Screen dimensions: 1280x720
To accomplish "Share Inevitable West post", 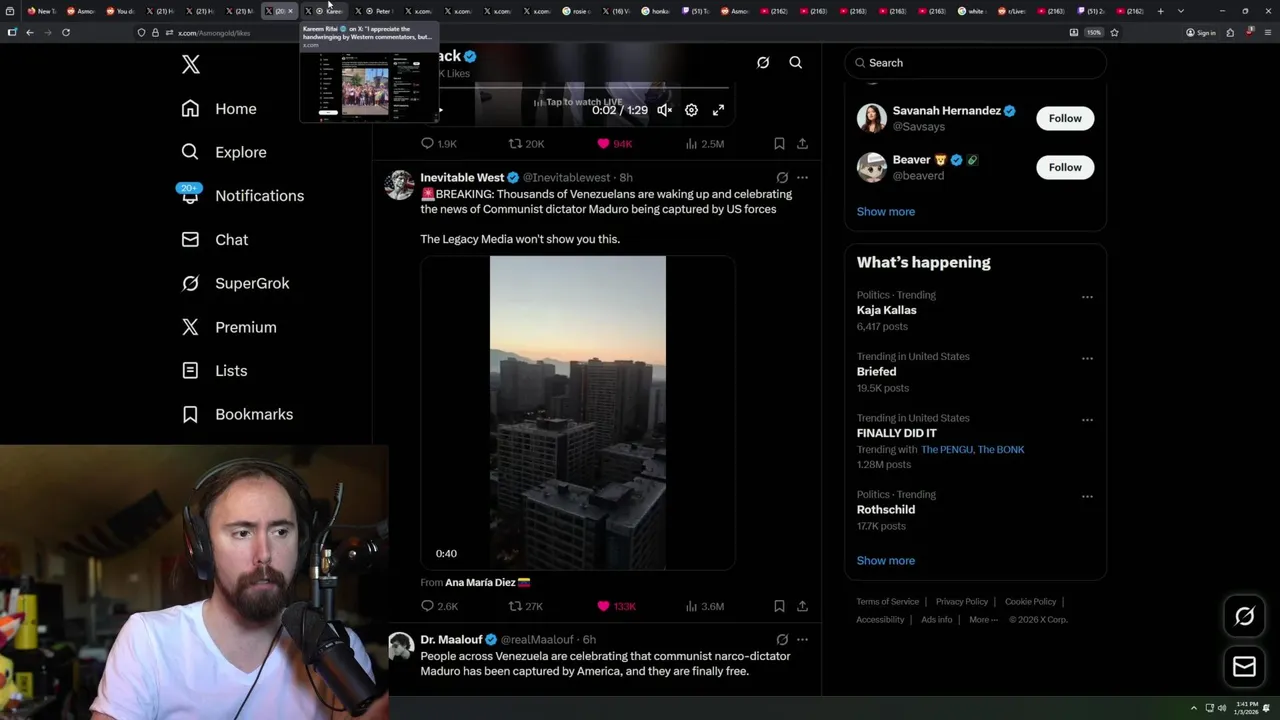I will [x=802, y=606].
